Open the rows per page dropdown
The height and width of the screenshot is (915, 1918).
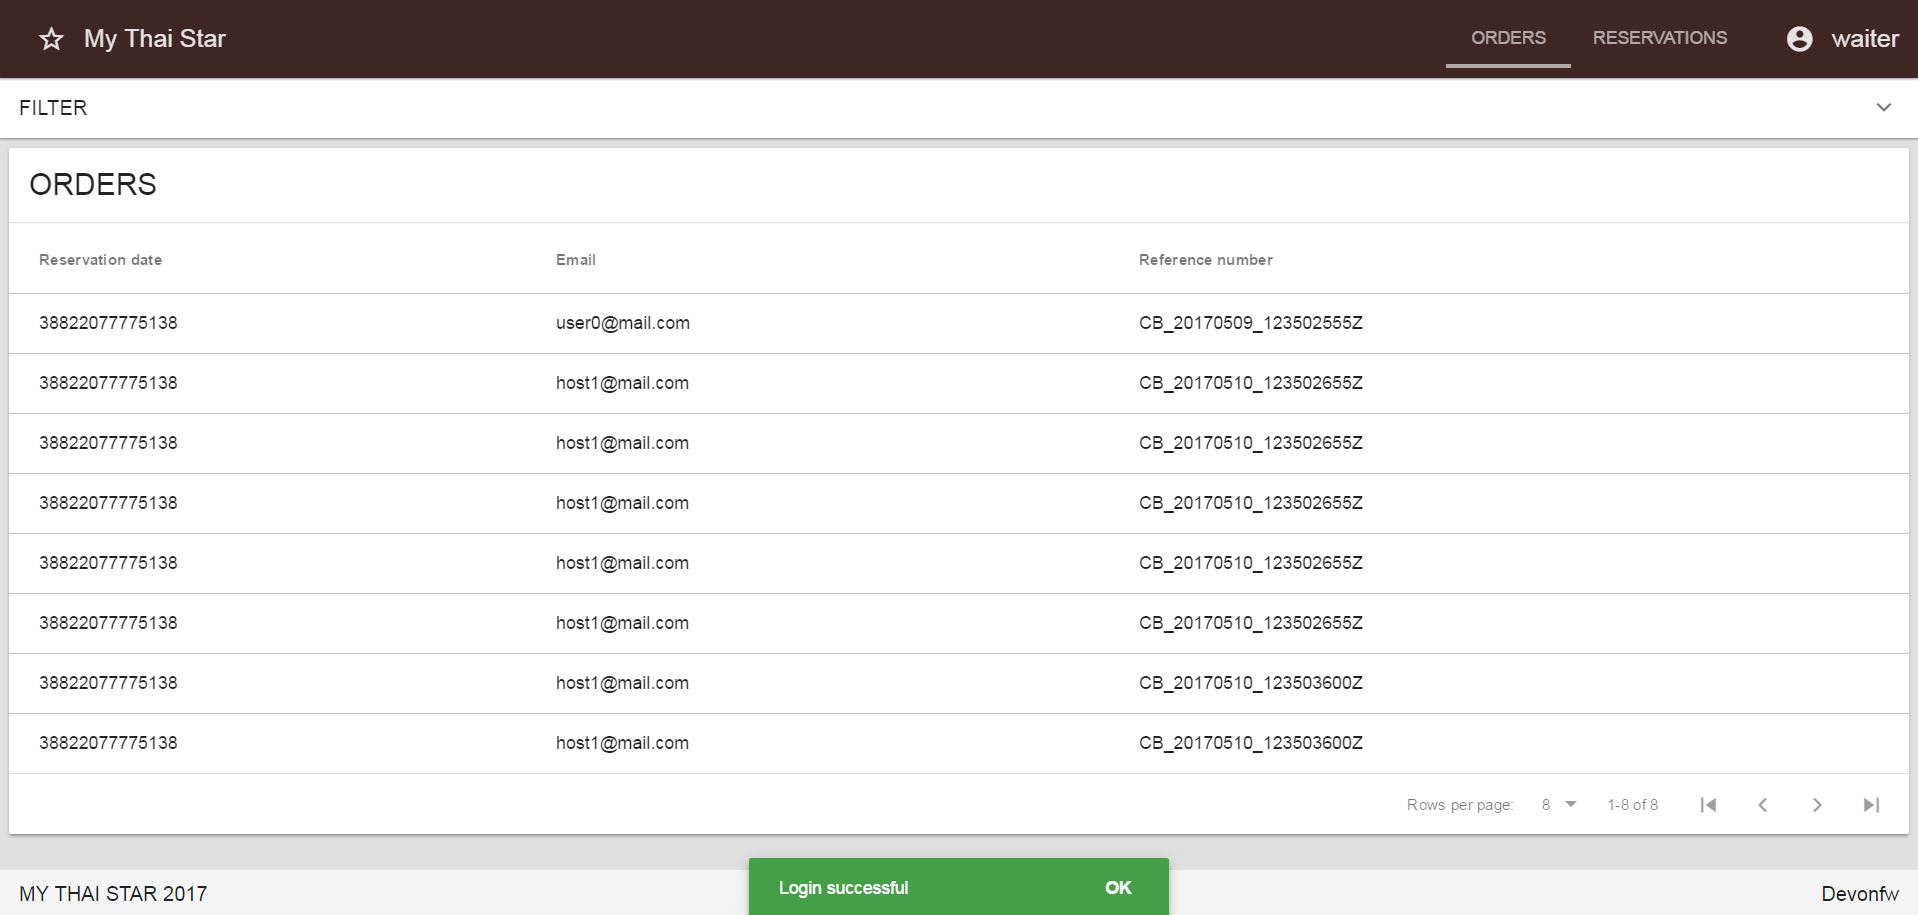point(1558,805)
